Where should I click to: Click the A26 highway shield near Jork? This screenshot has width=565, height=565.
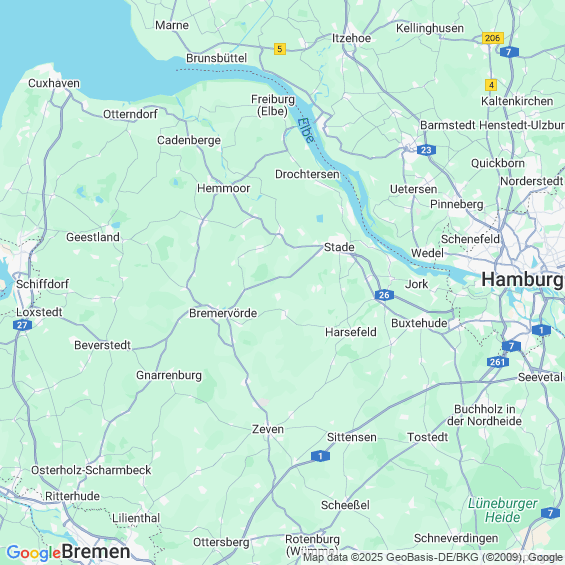tap(384, 295)
